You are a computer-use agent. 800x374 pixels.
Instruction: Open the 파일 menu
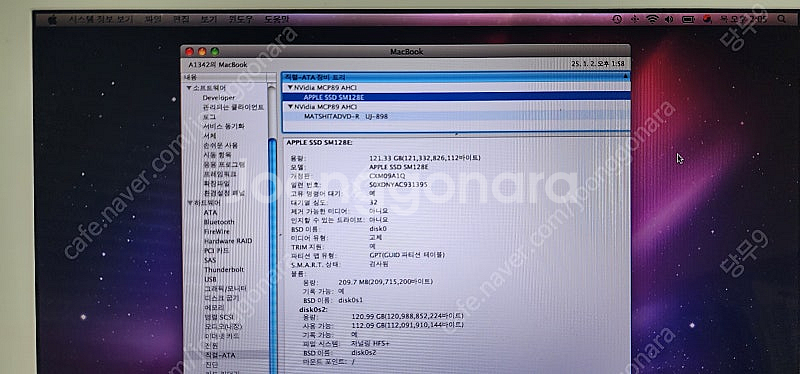pyautogui.click(x=153, y=19)
